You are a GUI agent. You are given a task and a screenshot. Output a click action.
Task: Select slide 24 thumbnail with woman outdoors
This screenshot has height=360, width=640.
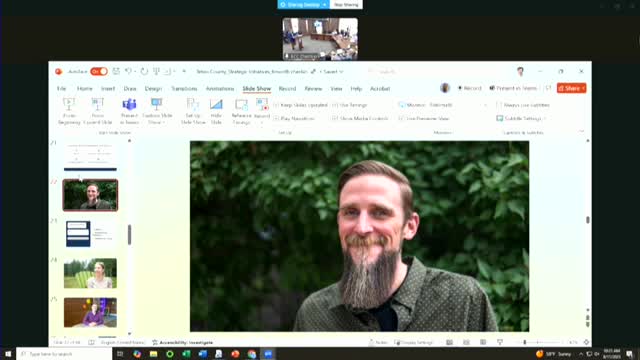[90, 273]
